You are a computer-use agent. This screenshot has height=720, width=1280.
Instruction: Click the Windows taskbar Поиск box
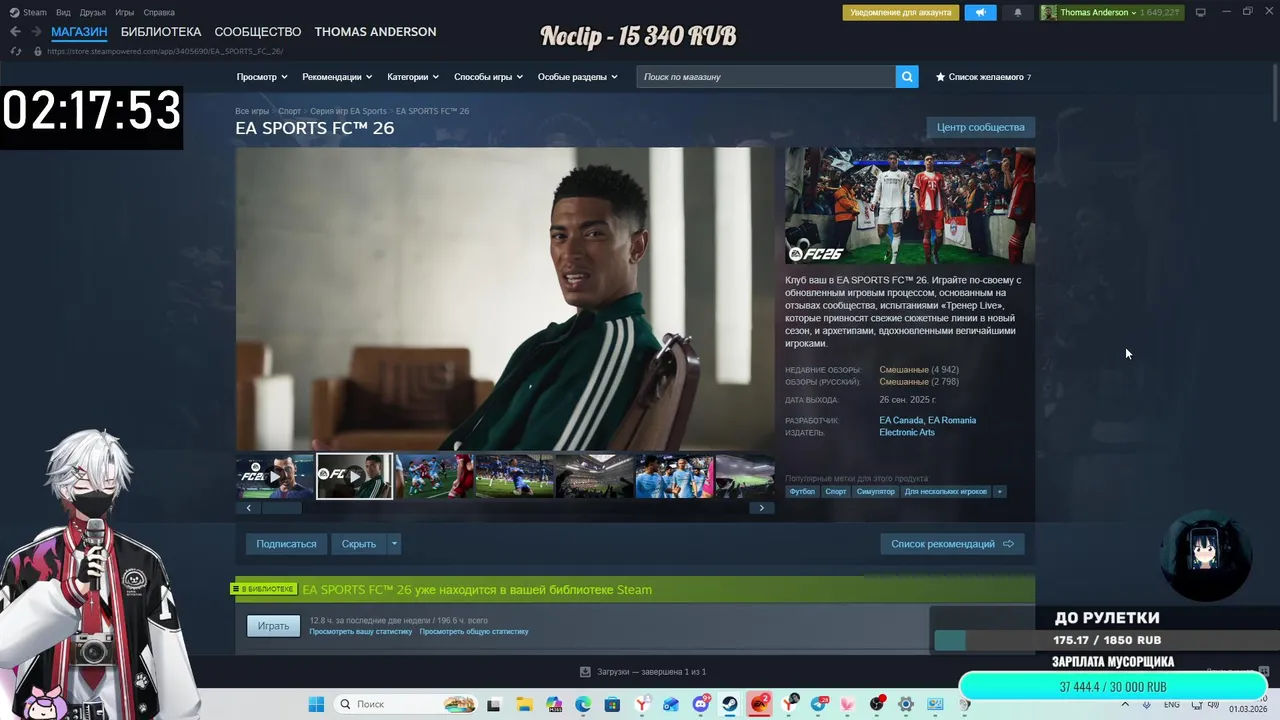[405, 704]
